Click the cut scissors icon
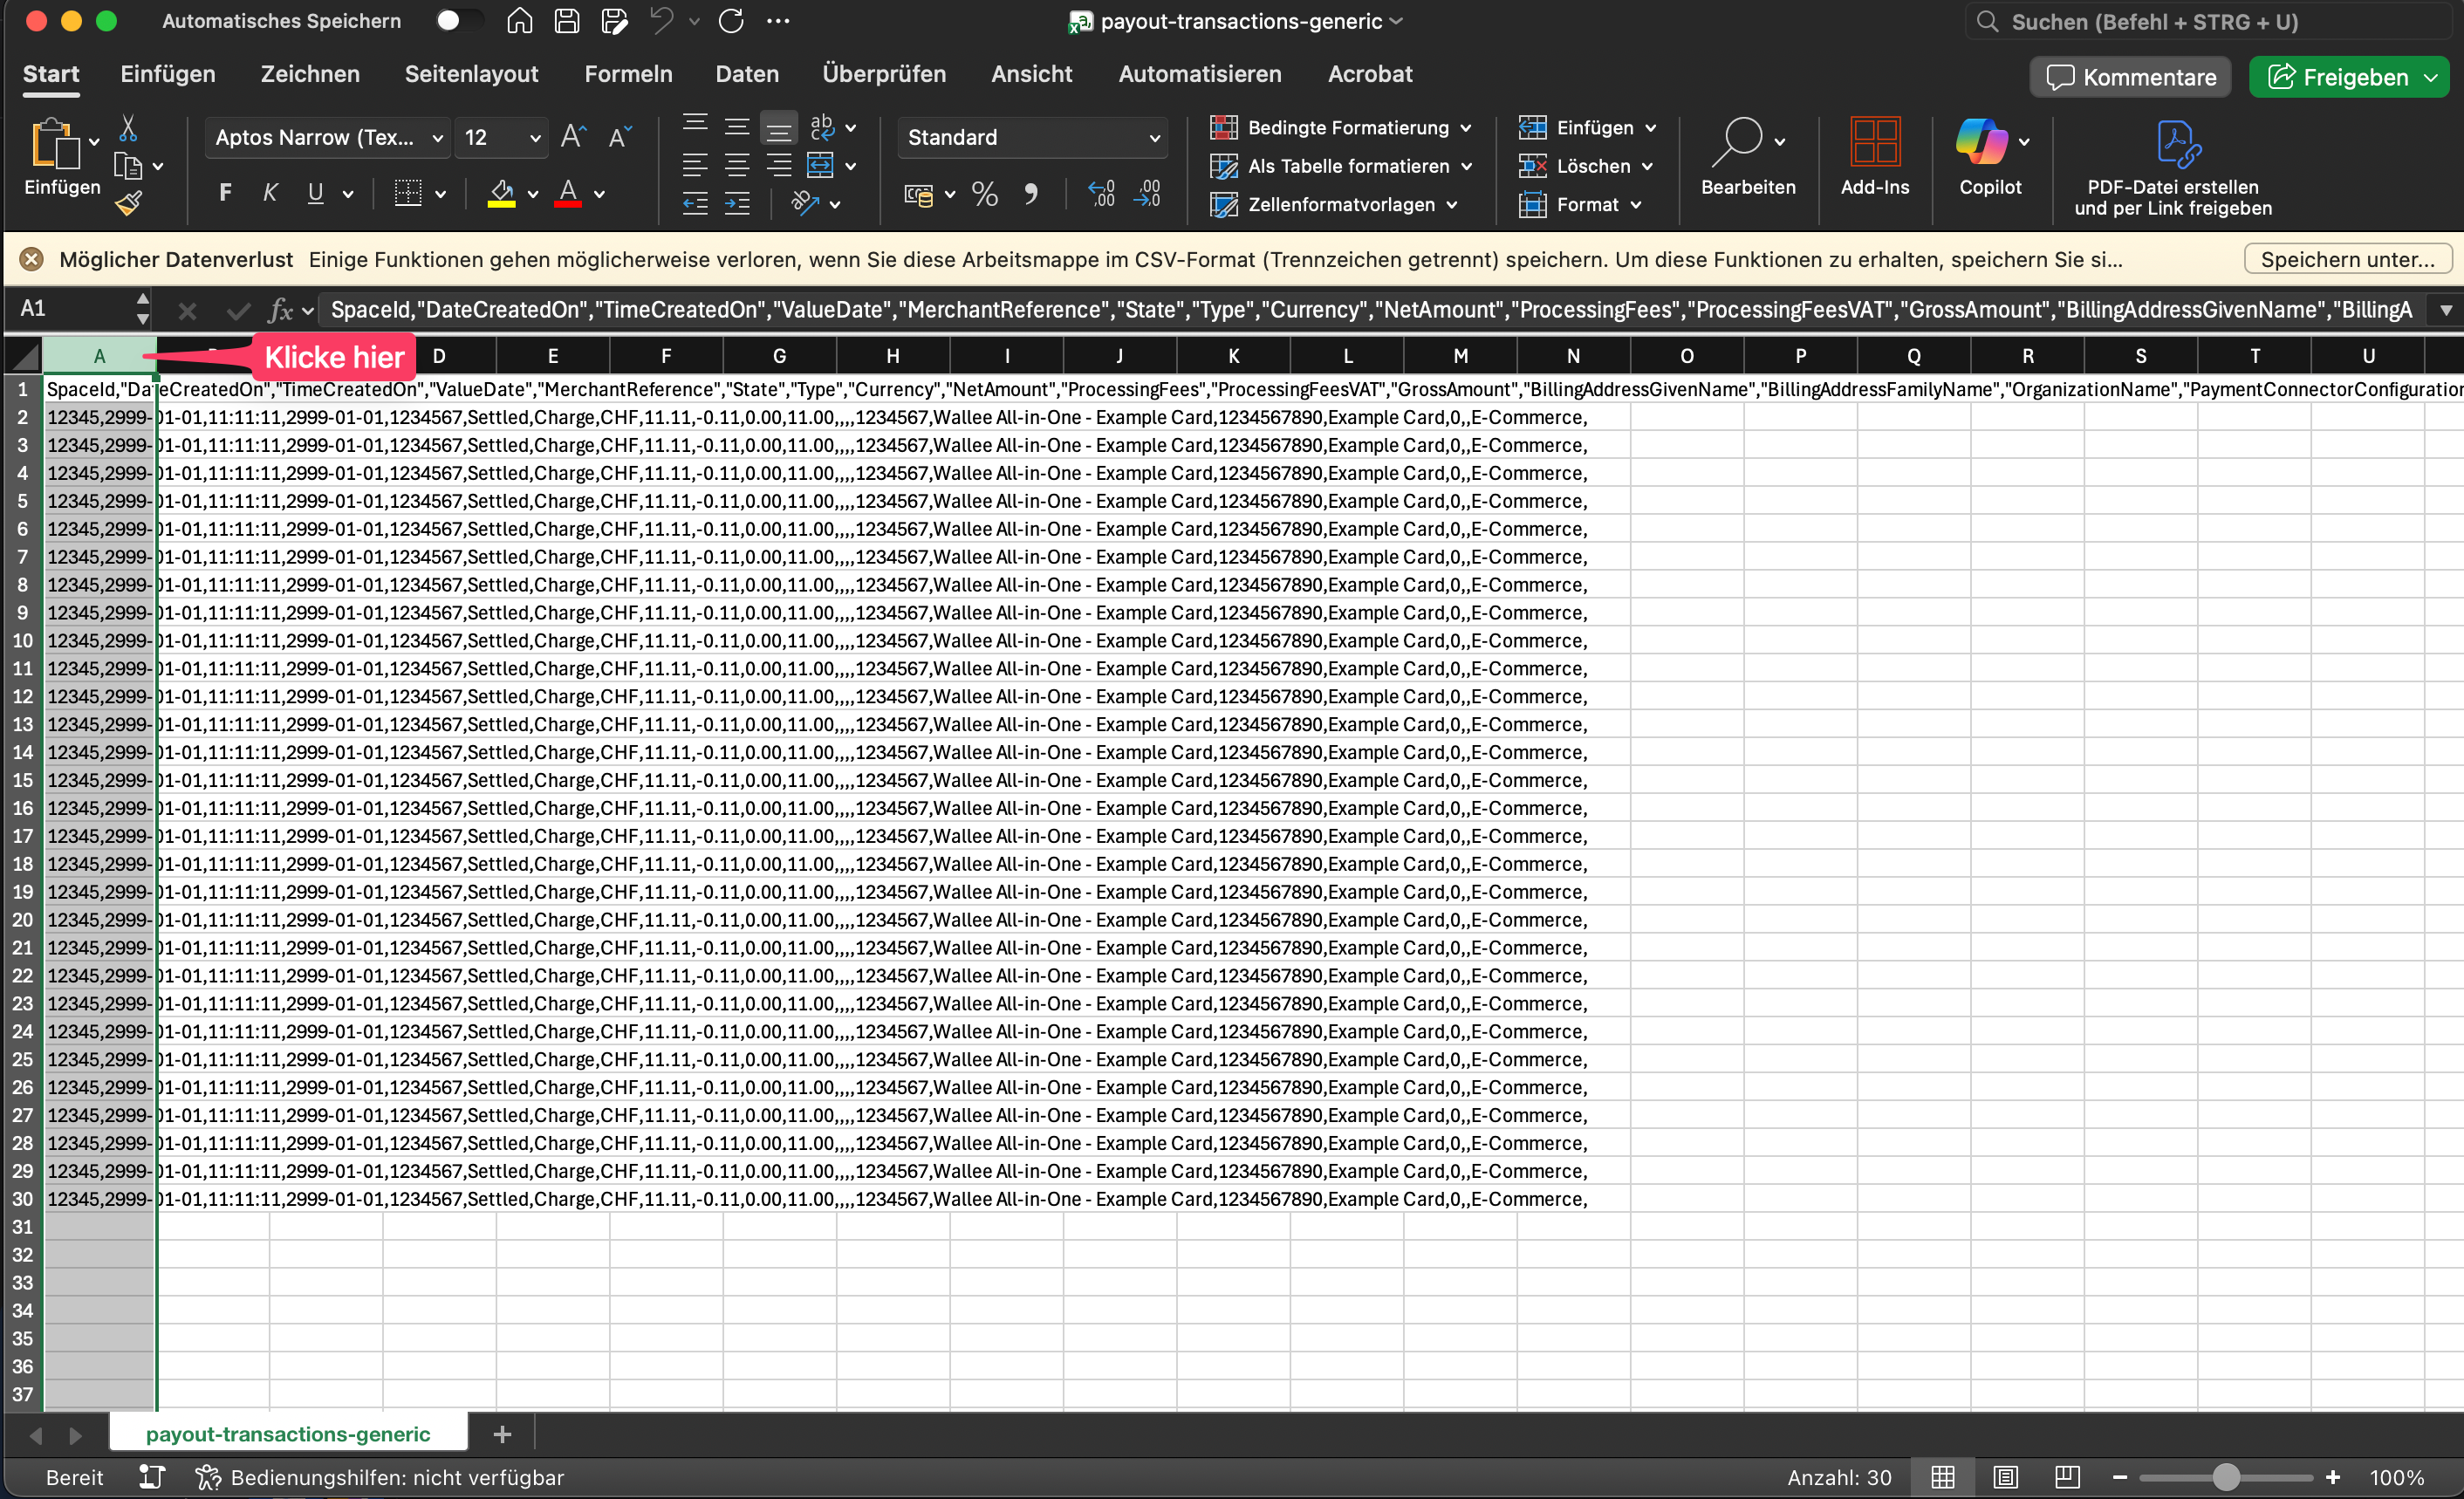This screenshot has width=2464, height=1499. click(x=128, y=128)
